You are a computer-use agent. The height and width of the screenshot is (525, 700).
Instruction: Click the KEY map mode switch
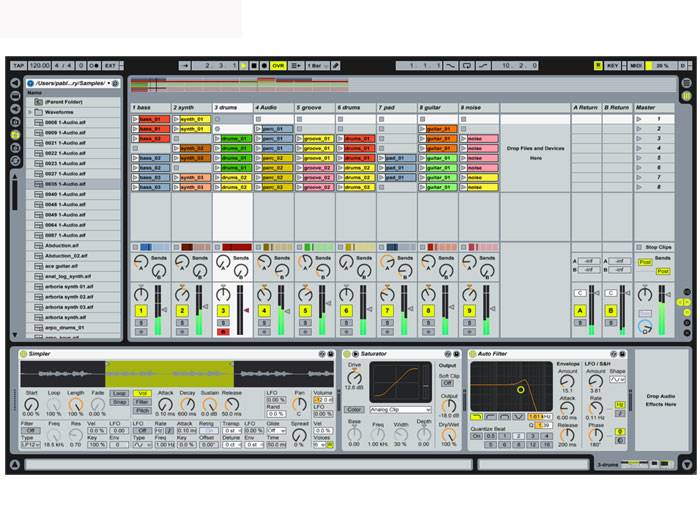[x=612, y=65]
